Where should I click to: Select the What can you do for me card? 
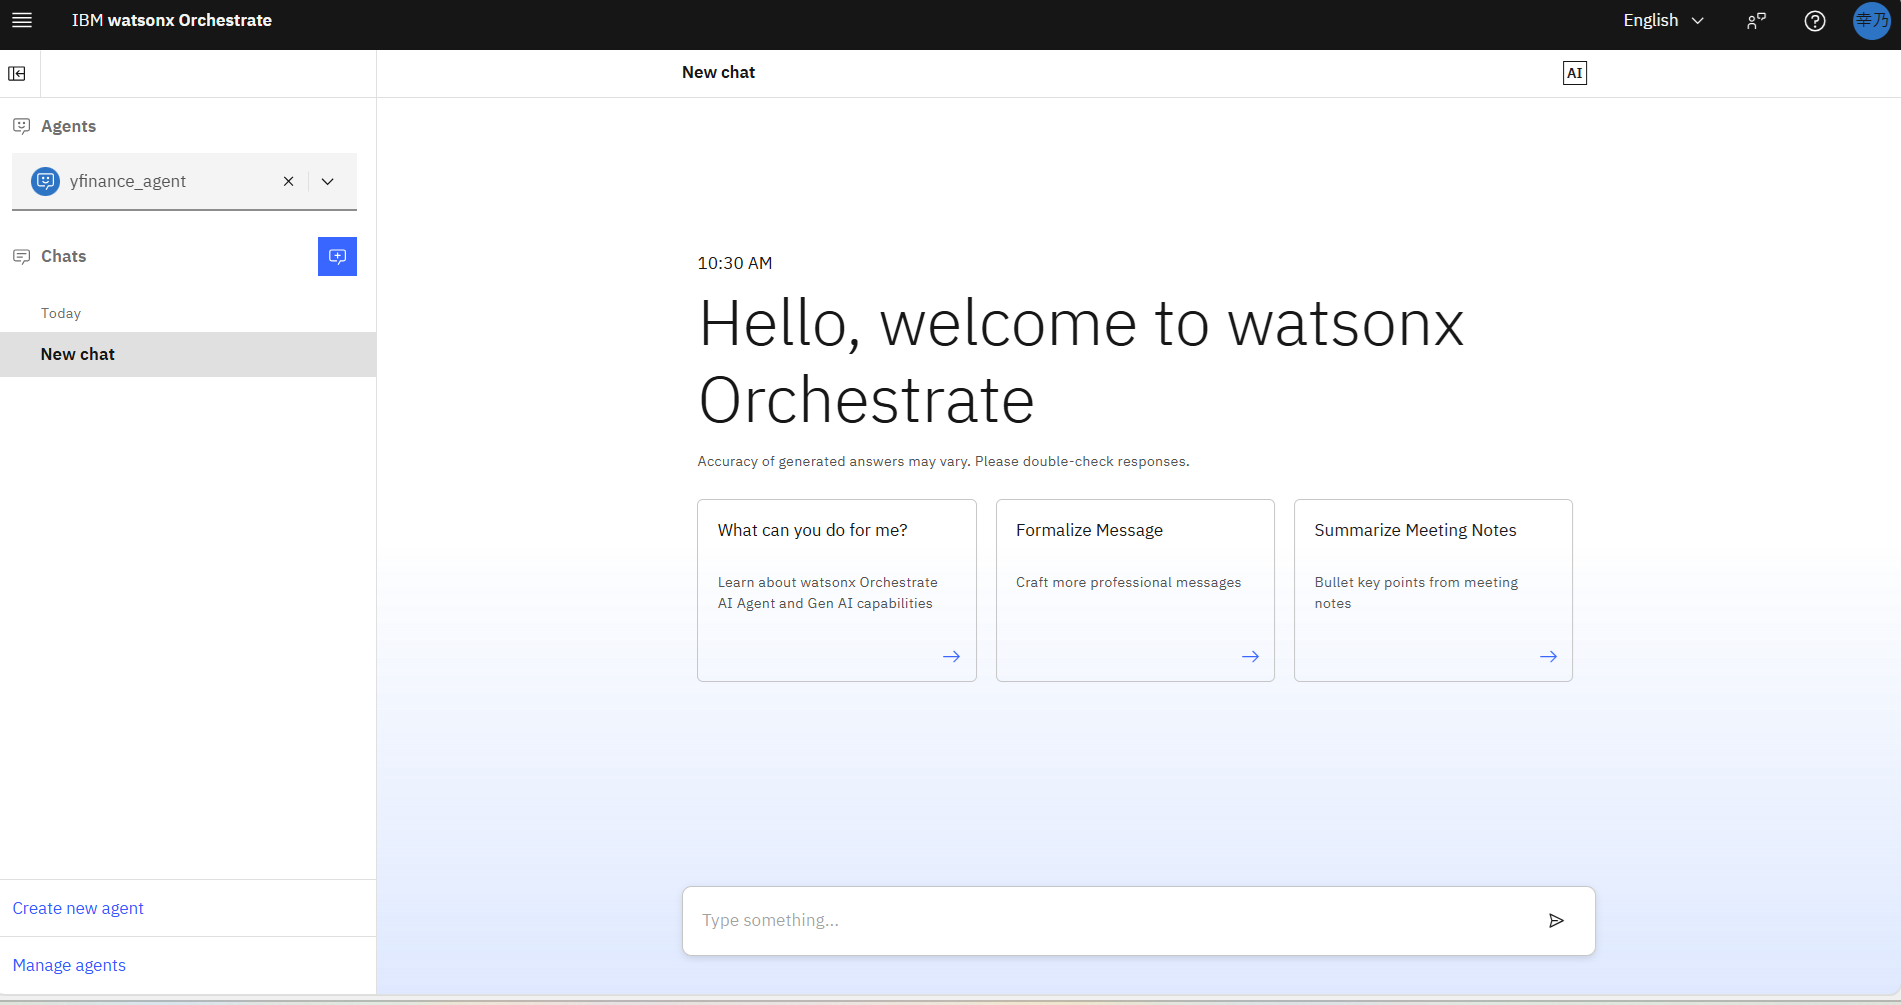point(836,590)
